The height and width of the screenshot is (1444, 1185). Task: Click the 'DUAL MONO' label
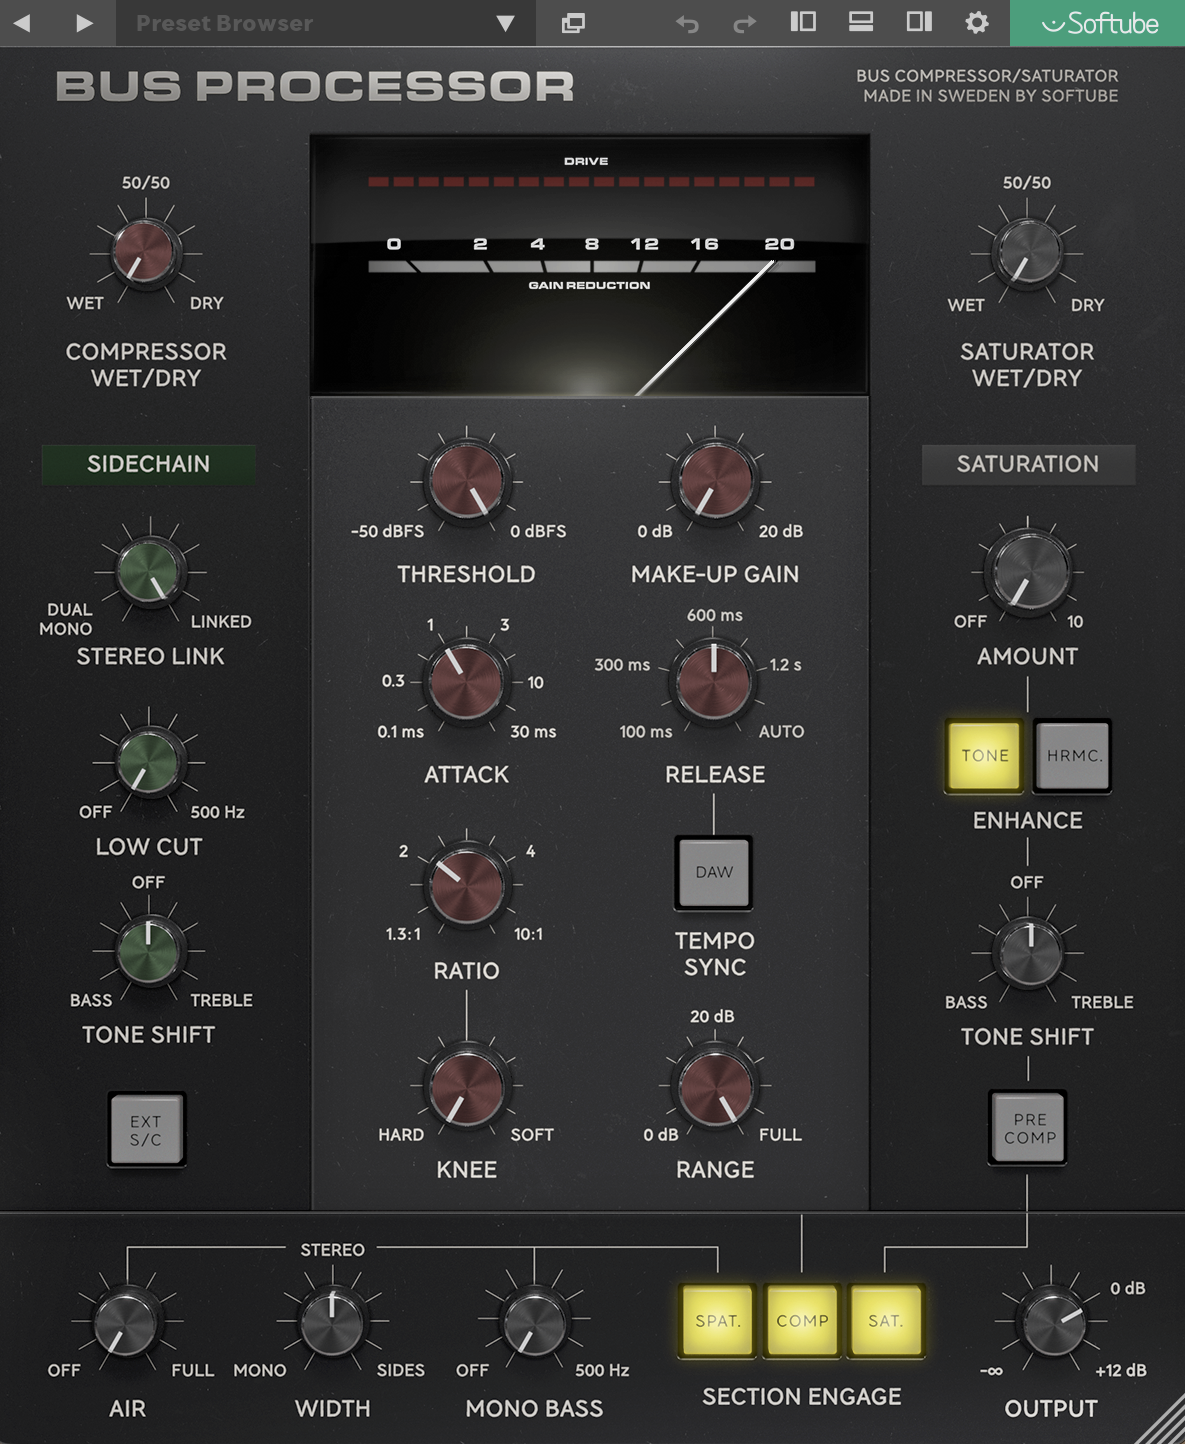tap(67, 619)
